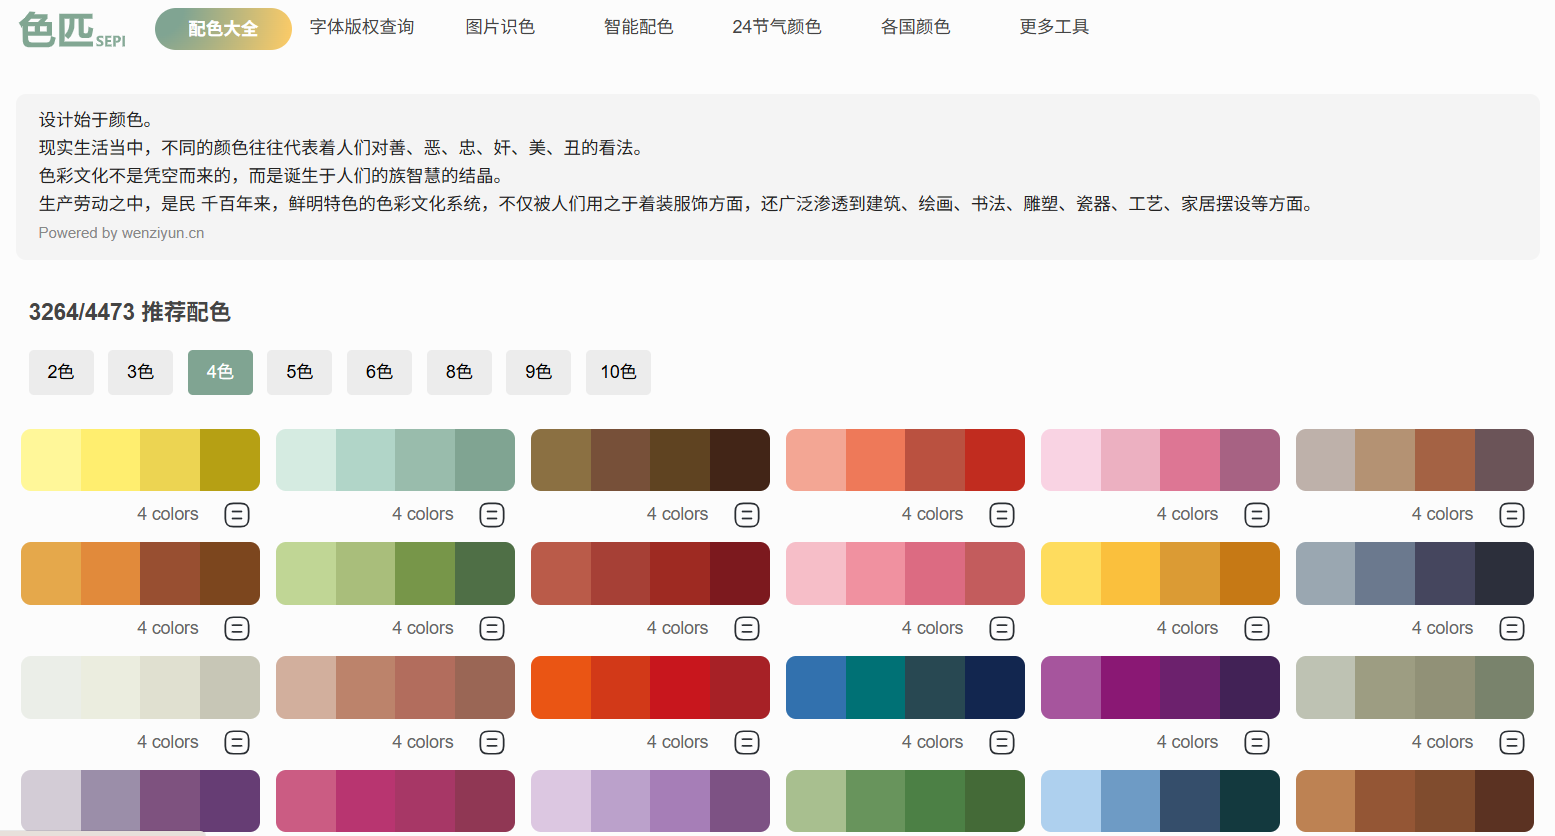This screenshot has width=1555, height=836.
Task: Open 字体版权查询 page
Action: point(362,27)
